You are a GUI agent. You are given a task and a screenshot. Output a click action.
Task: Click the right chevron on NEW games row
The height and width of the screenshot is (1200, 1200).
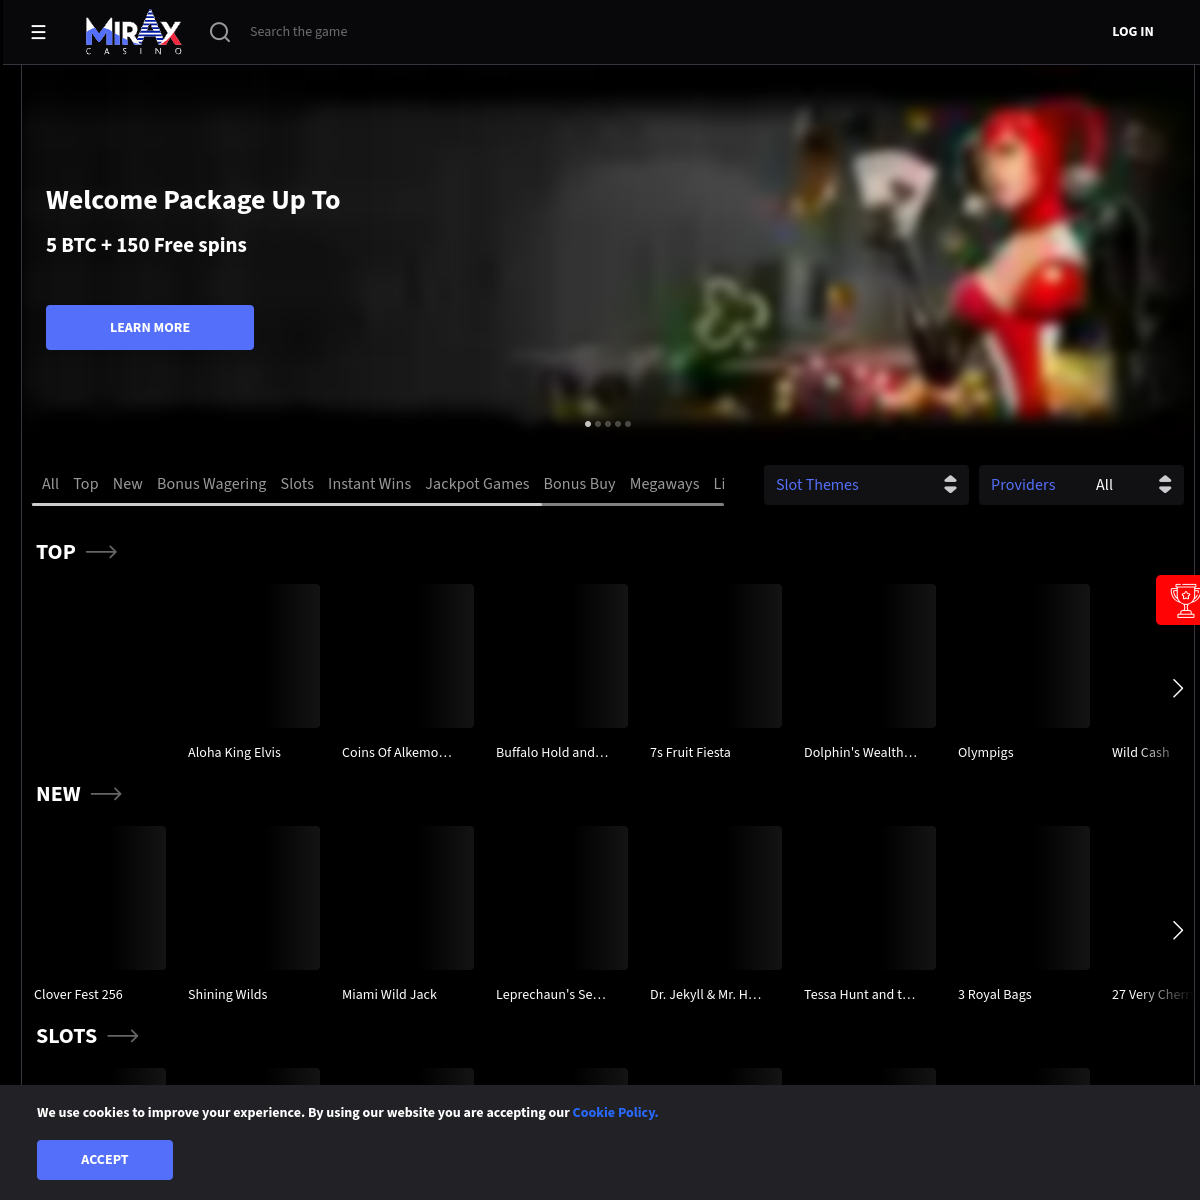coord(1178,930)
